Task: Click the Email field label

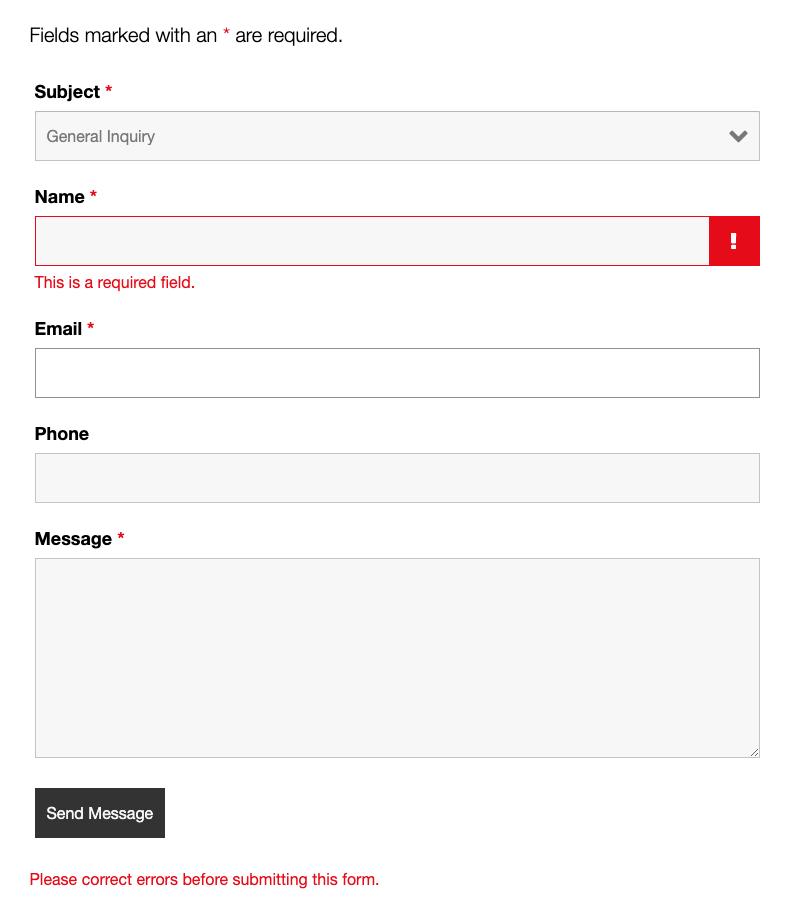Action: [58, 329]
